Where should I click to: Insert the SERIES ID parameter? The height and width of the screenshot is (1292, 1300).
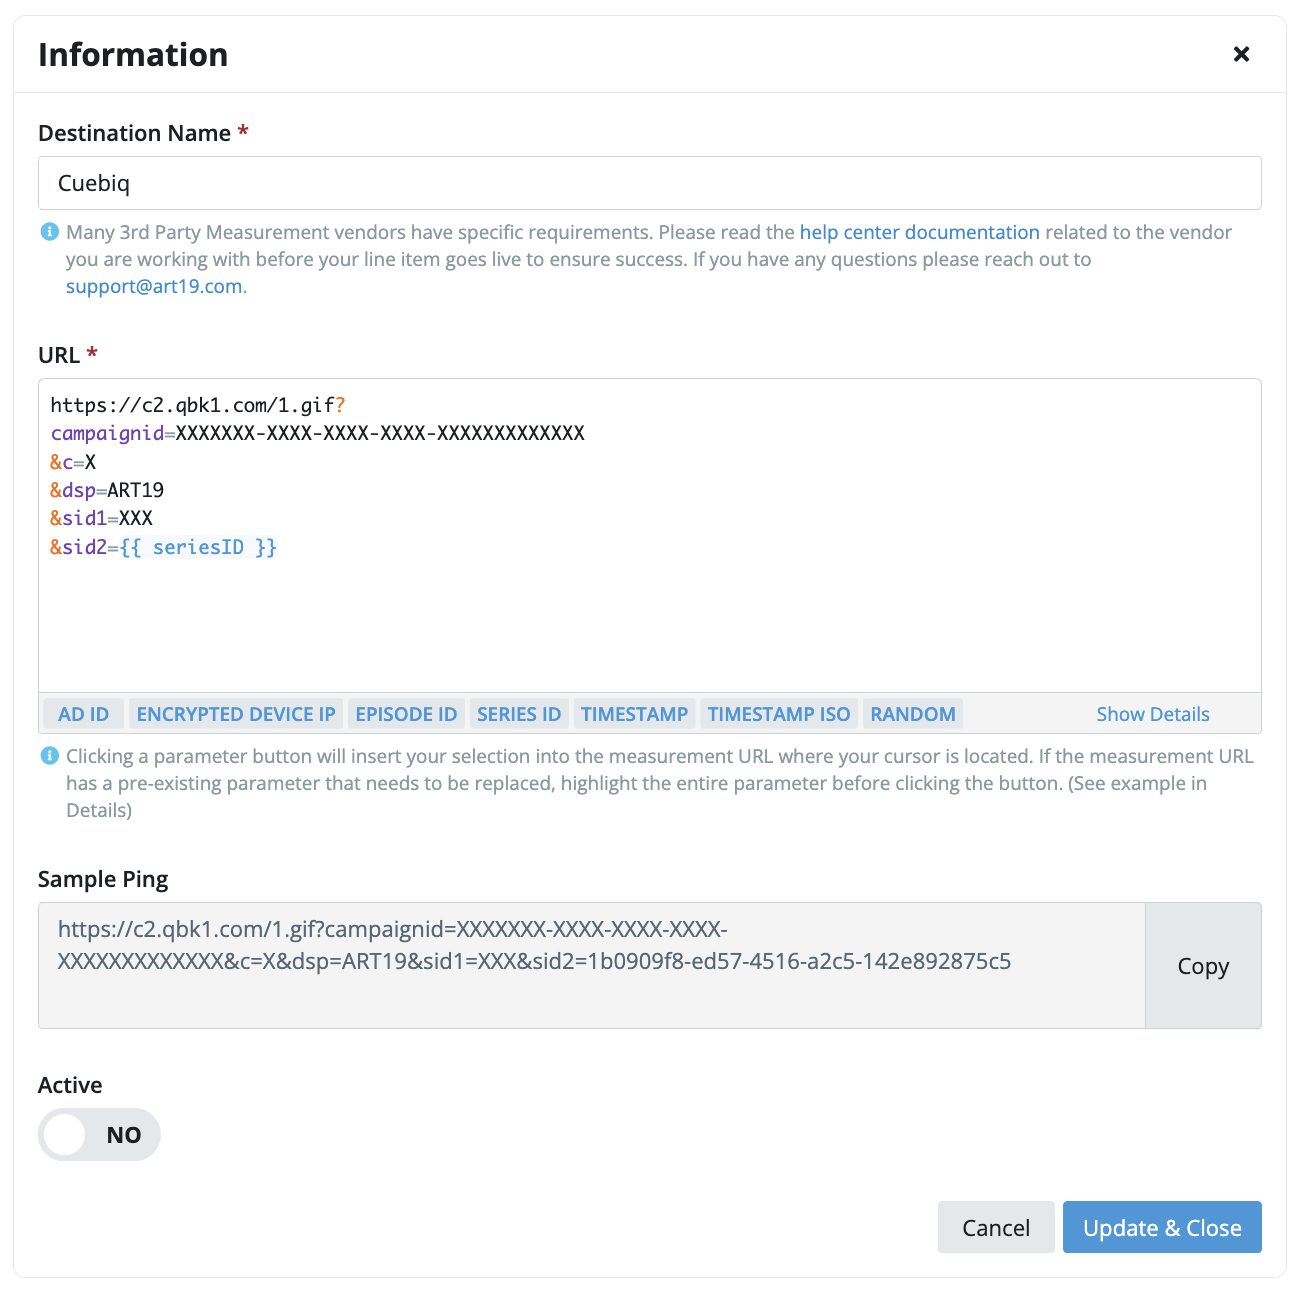pos(519,714)
